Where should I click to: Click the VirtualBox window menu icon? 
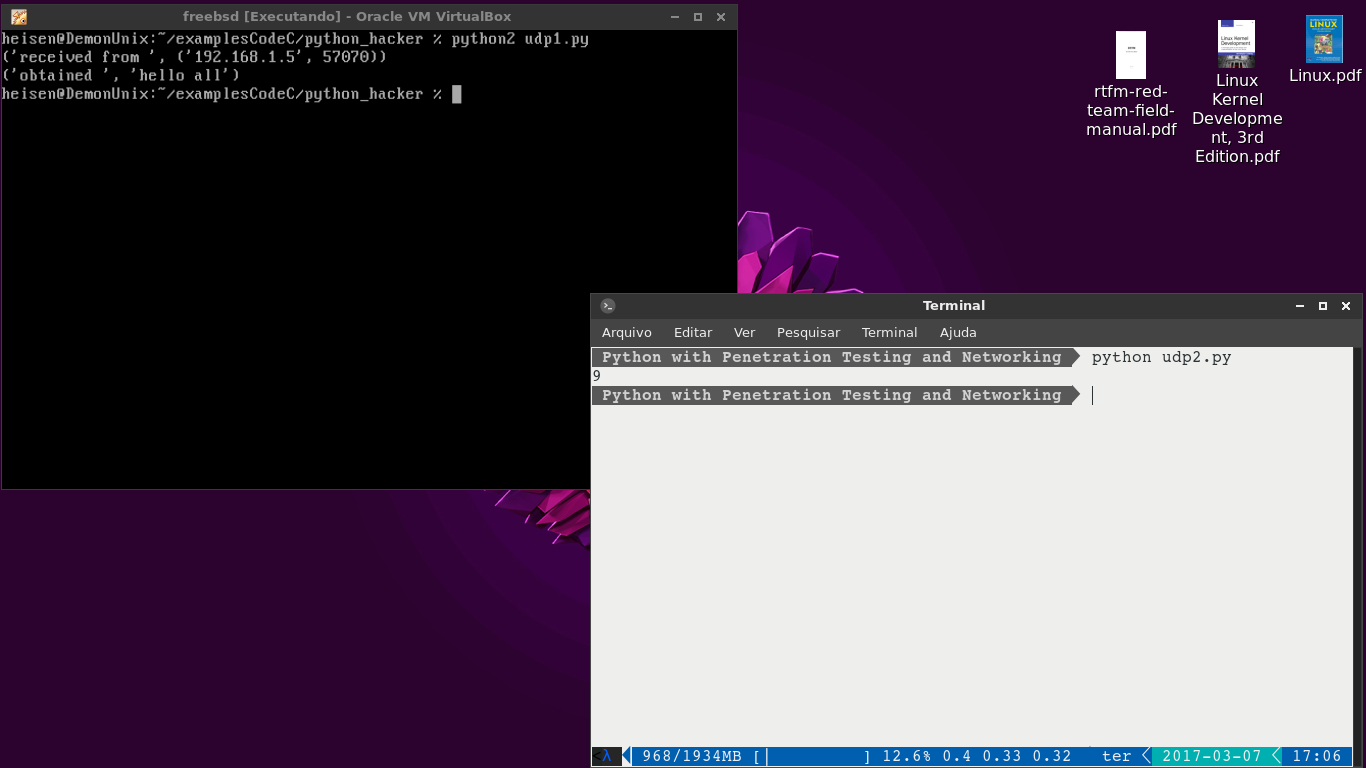18,17
